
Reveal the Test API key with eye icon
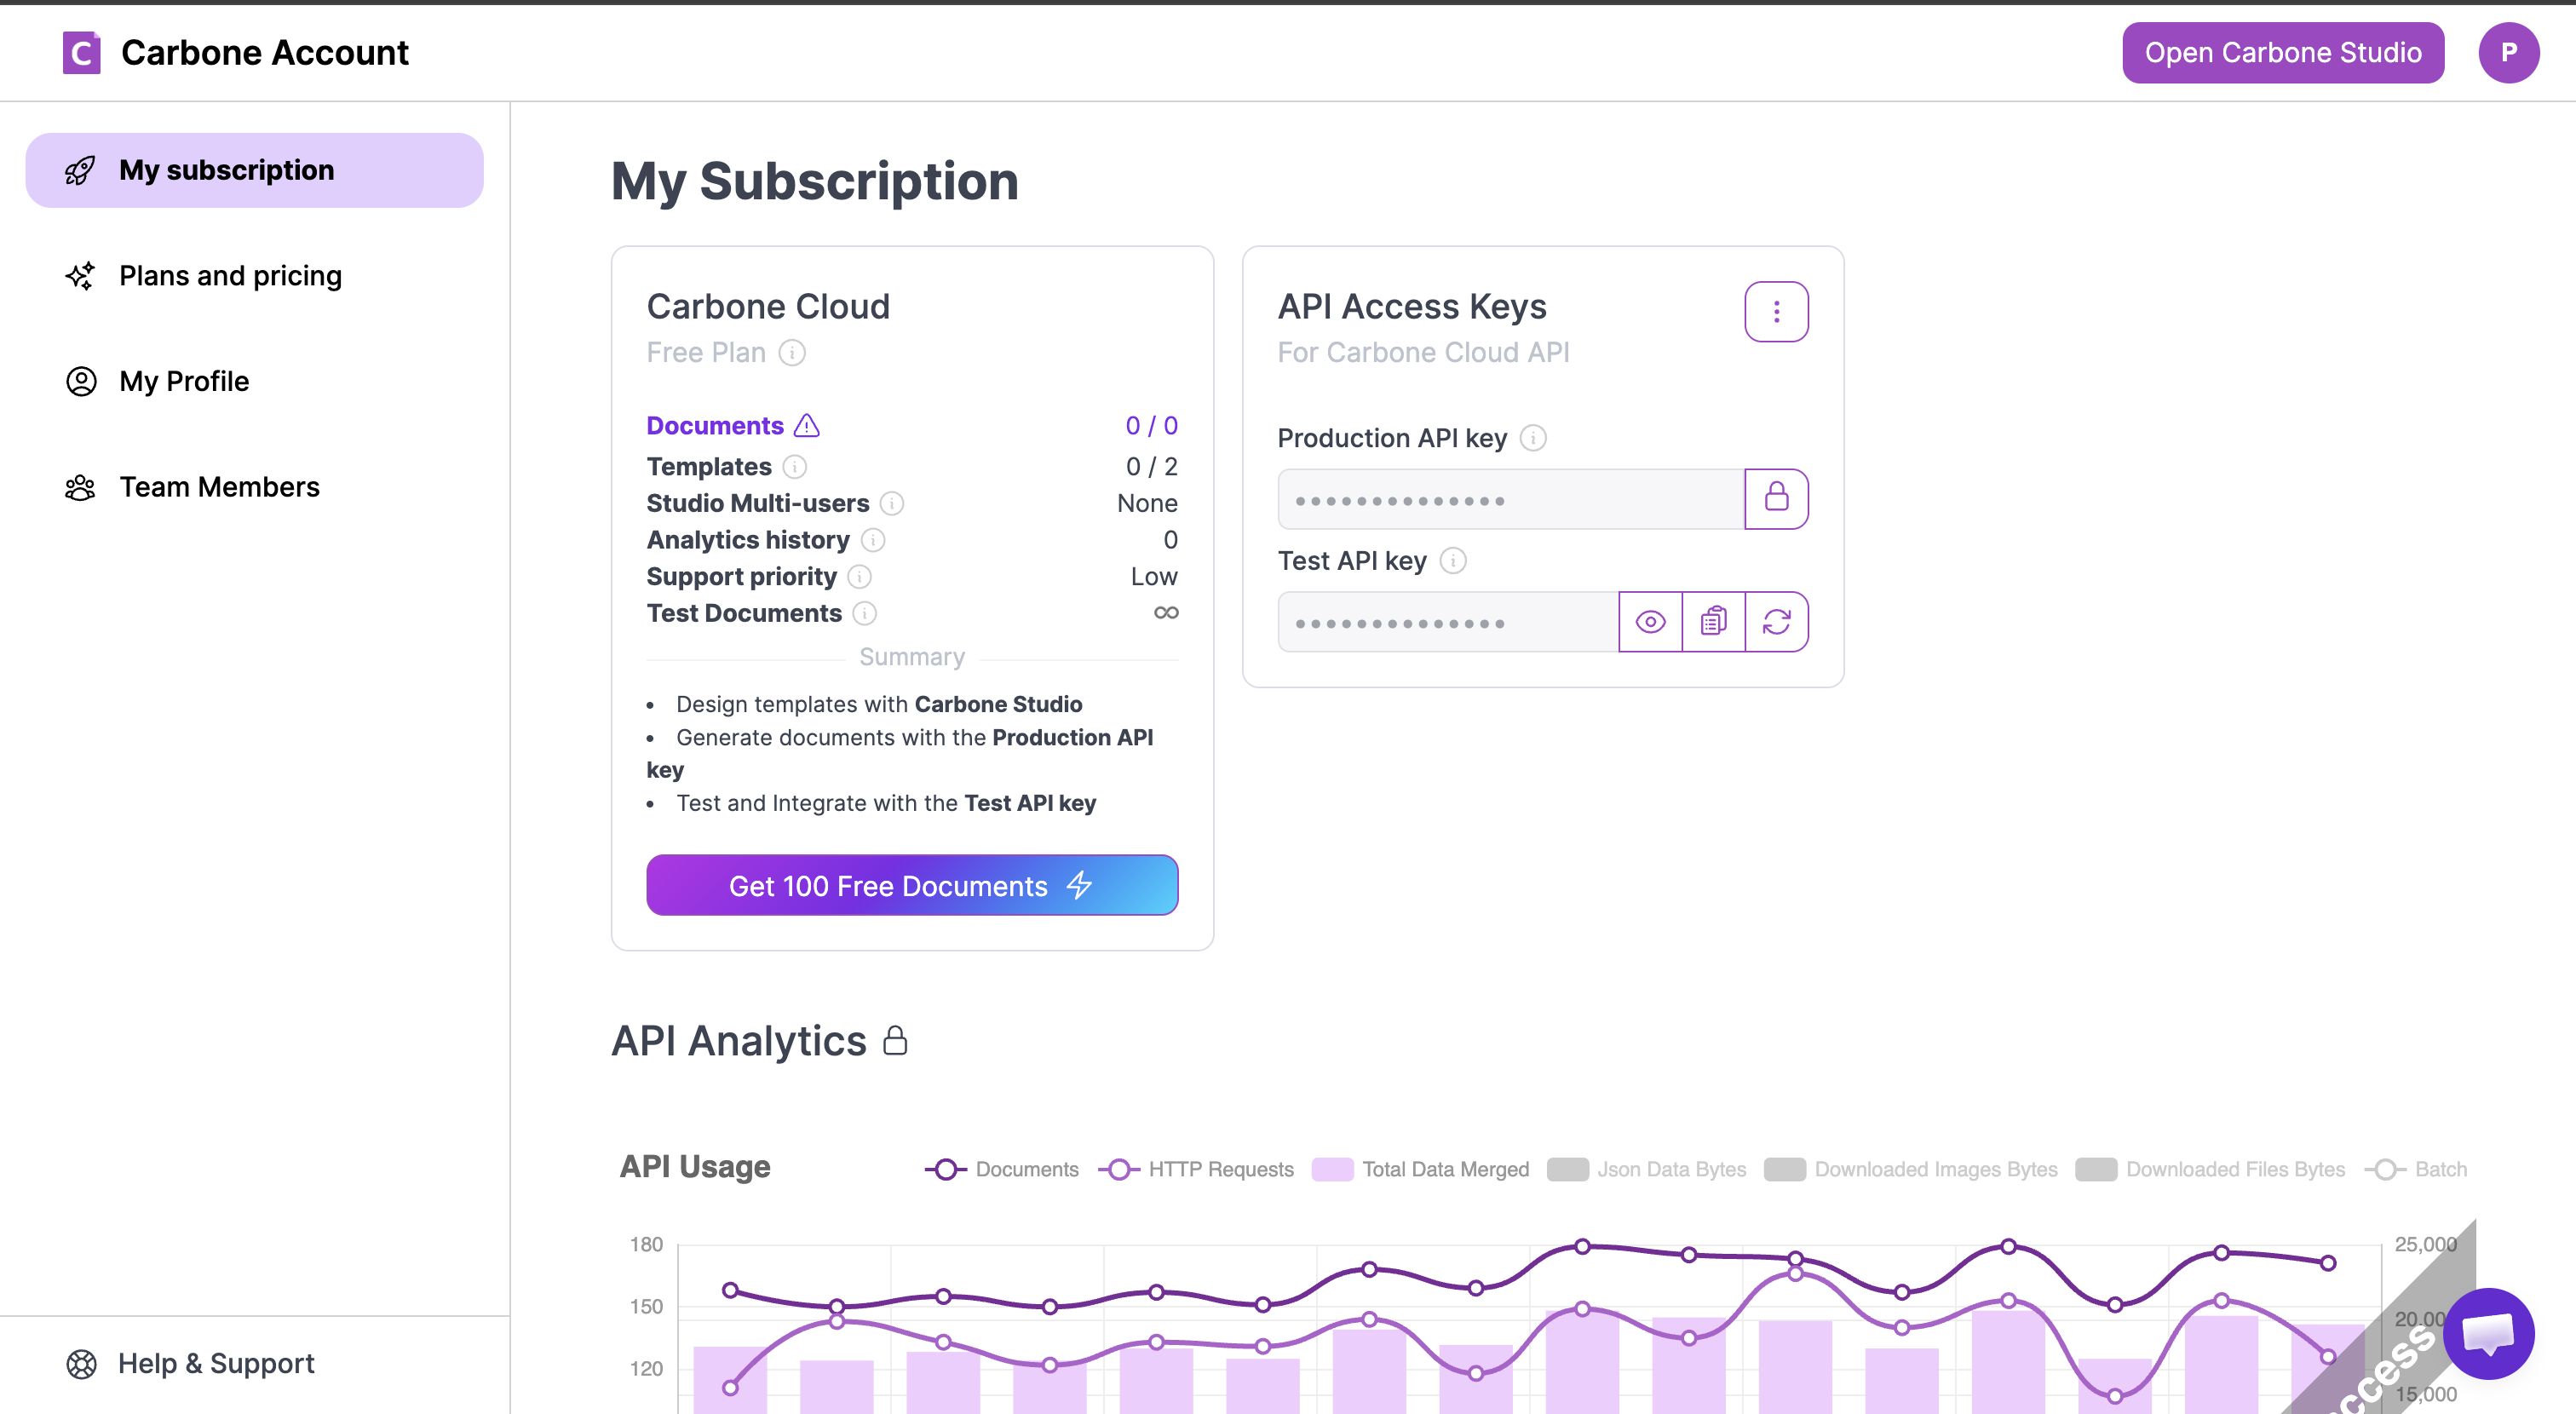(1650, 621)
